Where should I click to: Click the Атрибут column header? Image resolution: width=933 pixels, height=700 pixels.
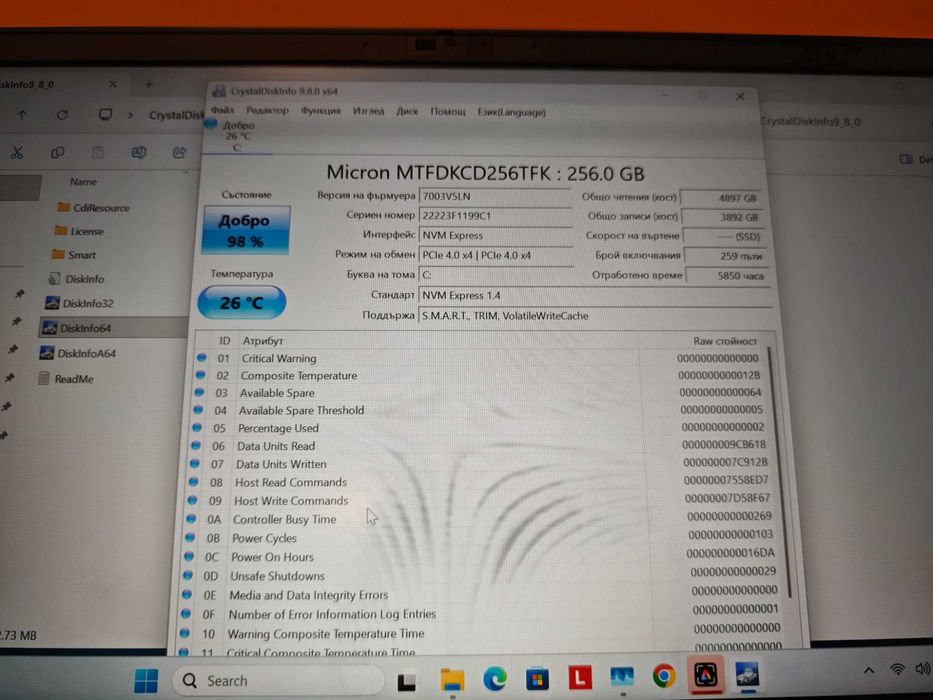point(262,341)
